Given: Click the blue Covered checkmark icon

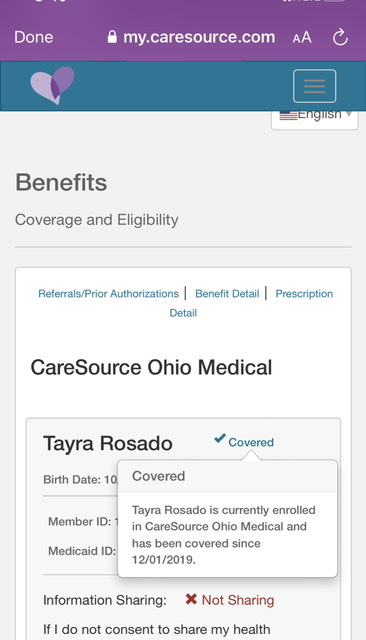Looking at the screenshot, I should pos(220,439).
